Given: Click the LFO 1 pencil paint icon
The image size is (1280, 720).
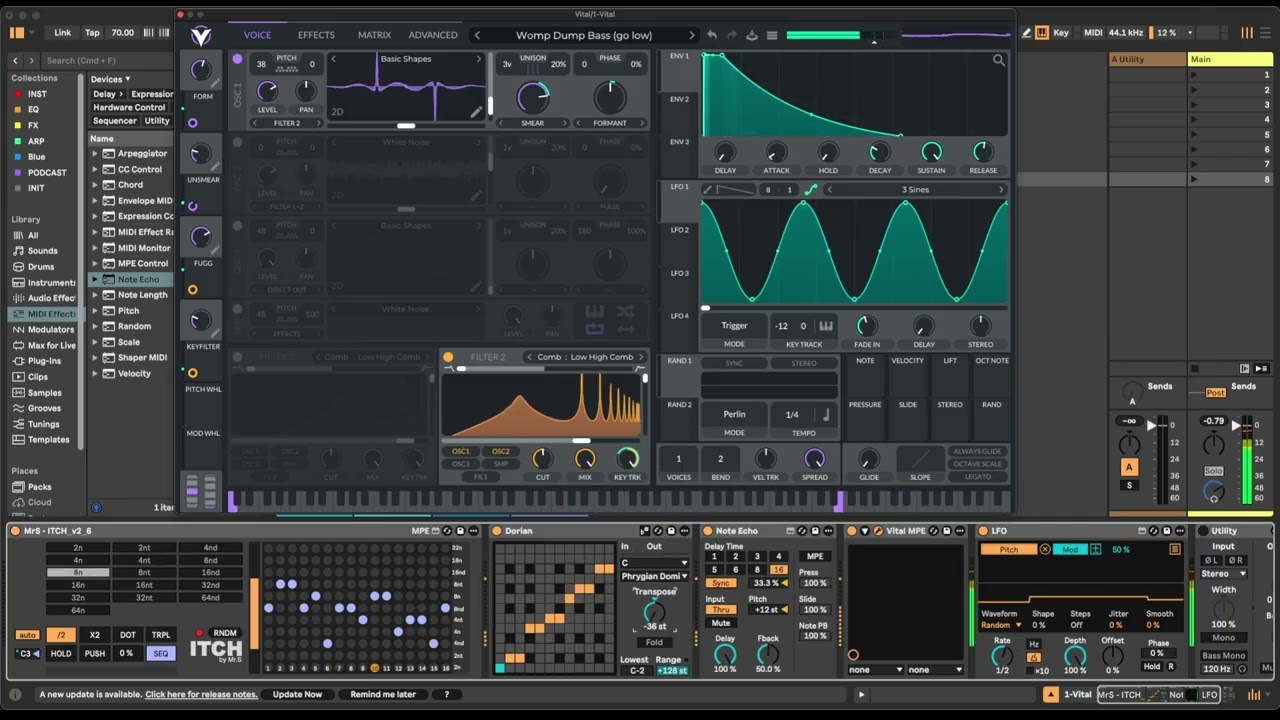Looking at the screenshot, I should pyautogui.click(x=708, y=190).
